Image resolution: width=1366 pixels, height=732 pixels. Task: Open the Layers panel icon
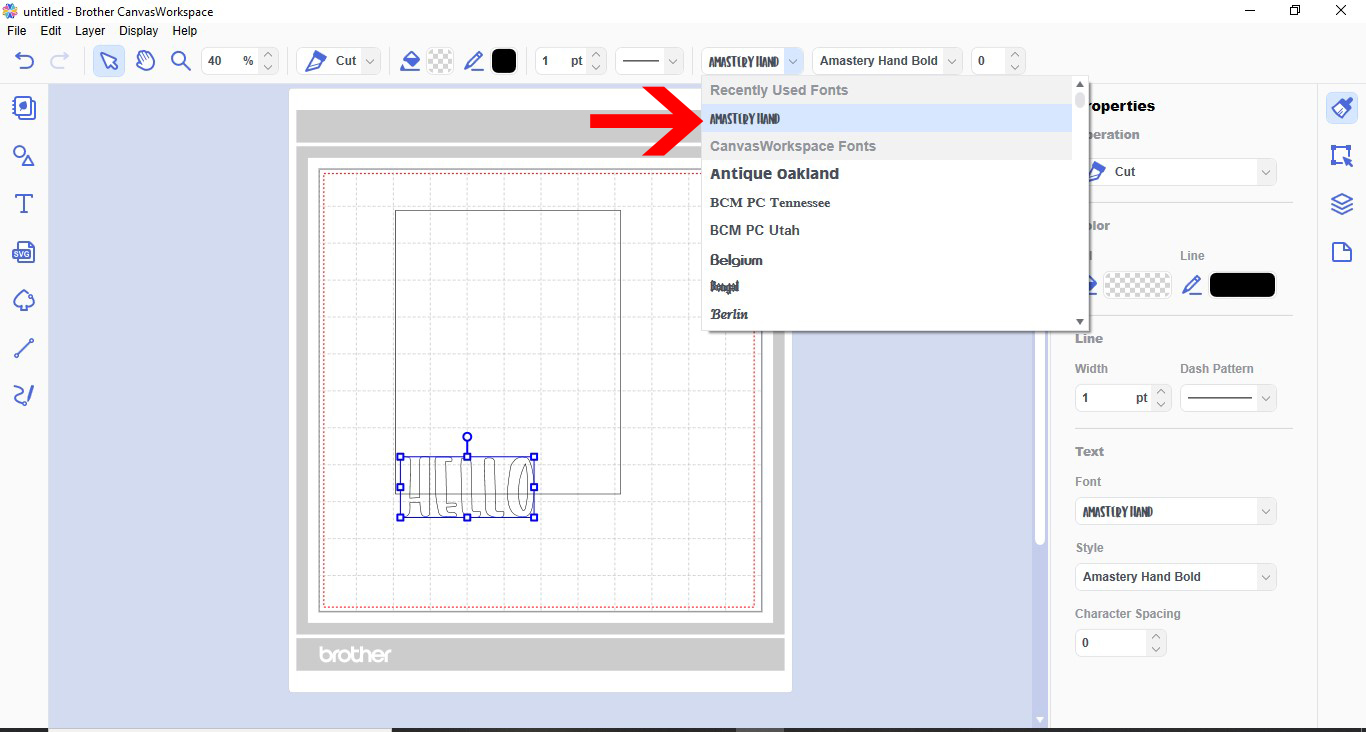pyautogui.click(x=1342, y=204)
